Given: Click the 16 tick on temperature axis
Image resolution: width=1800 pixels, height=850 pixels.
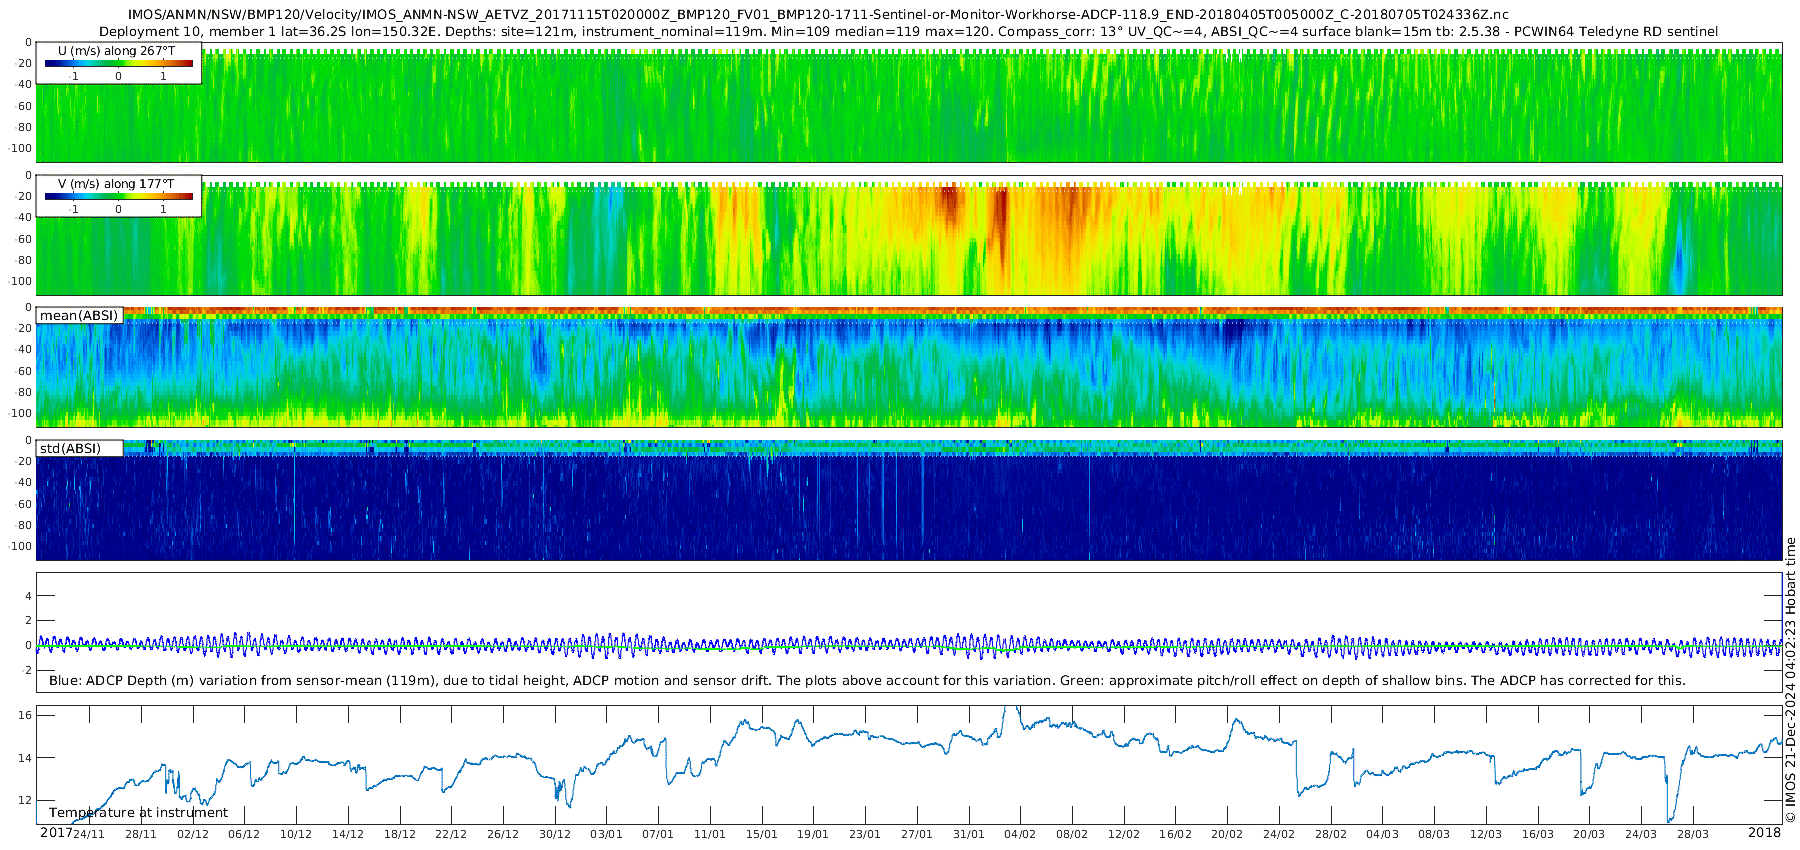Looking at the screenshot, I should (25, 715).
